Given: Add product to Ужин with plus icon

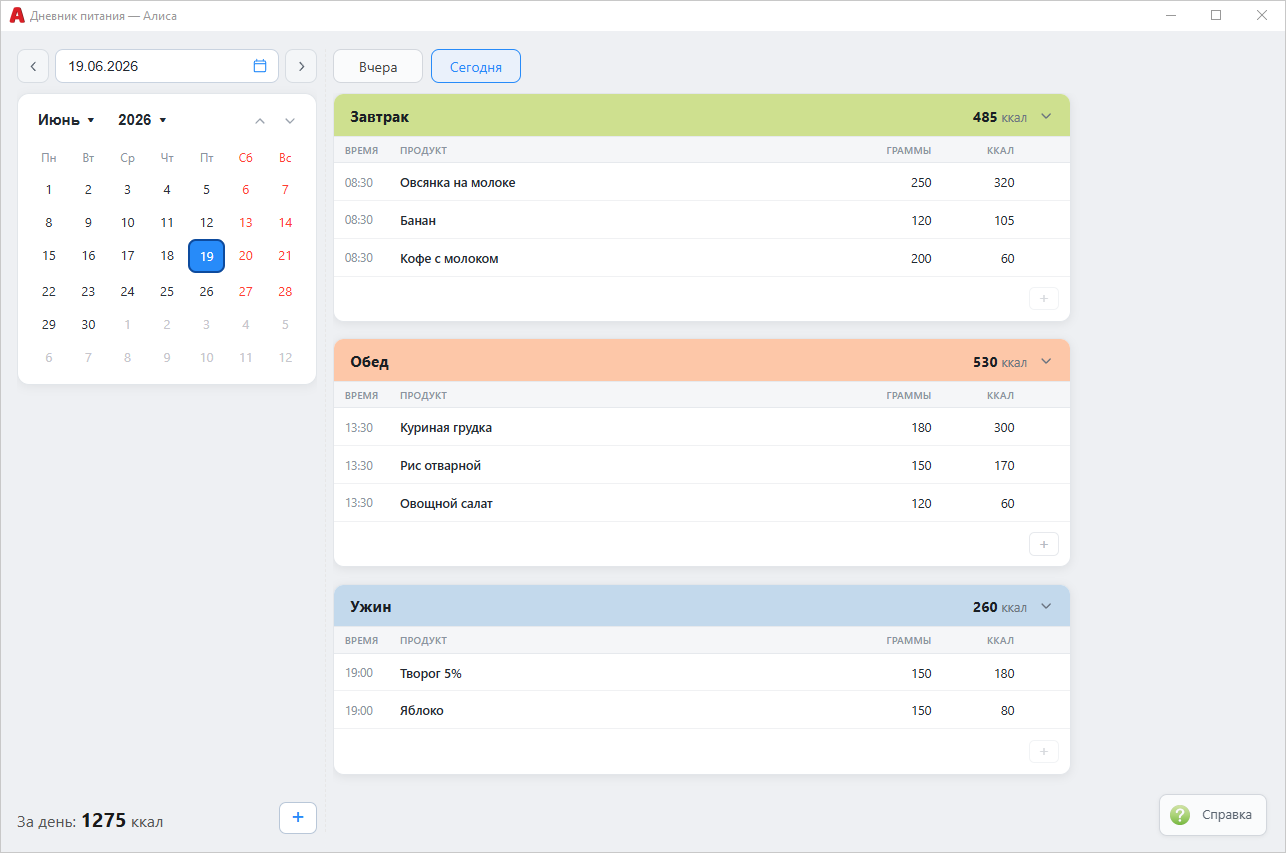Looking at the screenshot, I should click(1043, 751).
